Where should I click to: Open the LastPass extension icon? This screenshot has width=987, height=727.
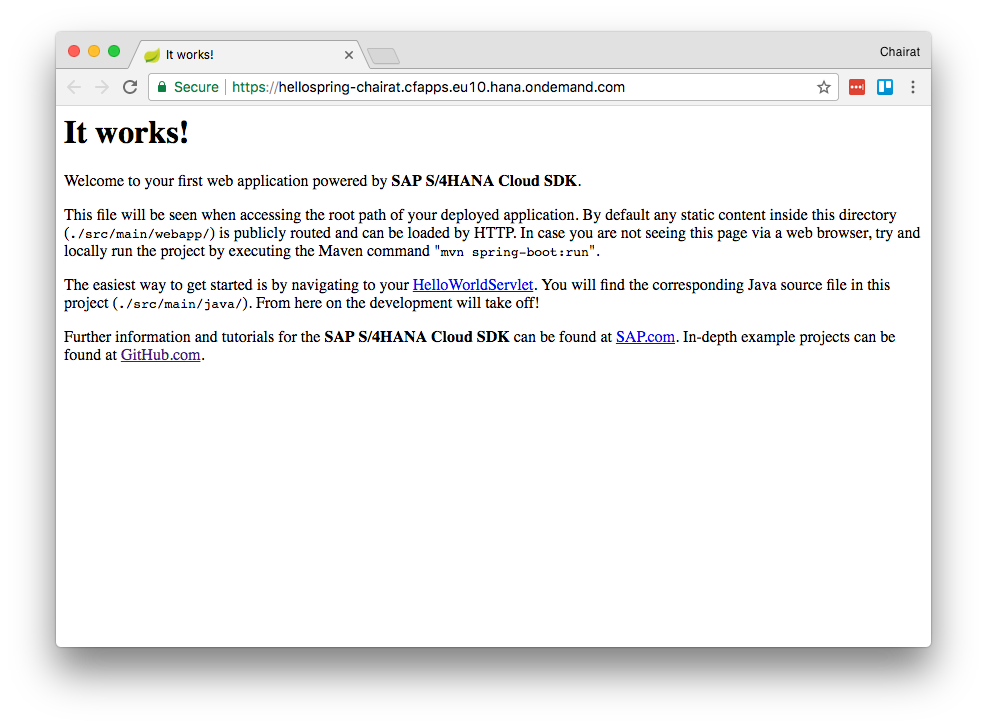pyautogui.click(x=856, y=87)
